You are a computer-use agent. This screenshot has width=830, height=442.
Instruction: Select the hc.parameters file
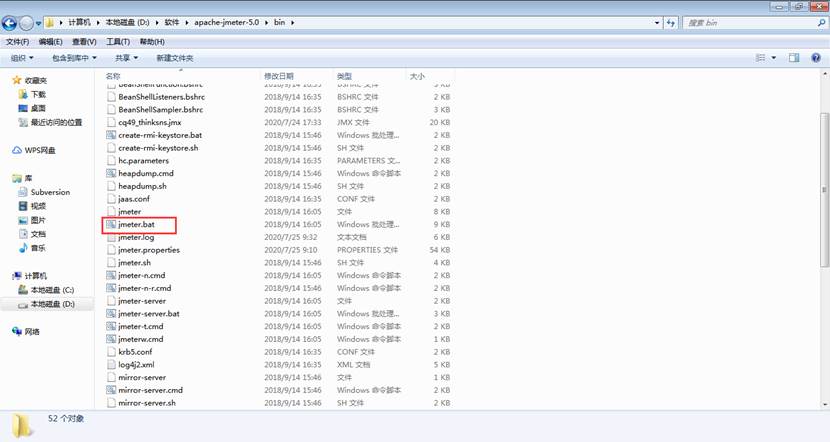tap(144, 160)
